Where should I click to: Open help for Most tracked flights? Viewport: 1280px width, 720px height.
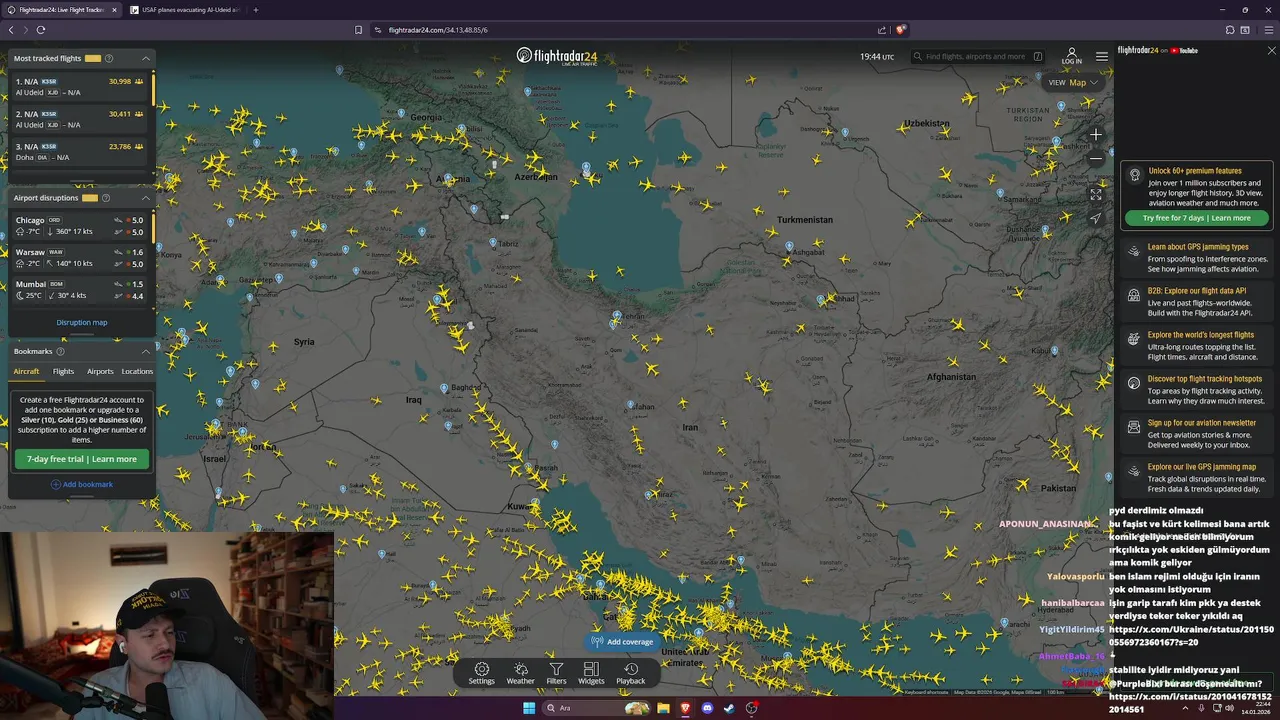pos(109,58)
